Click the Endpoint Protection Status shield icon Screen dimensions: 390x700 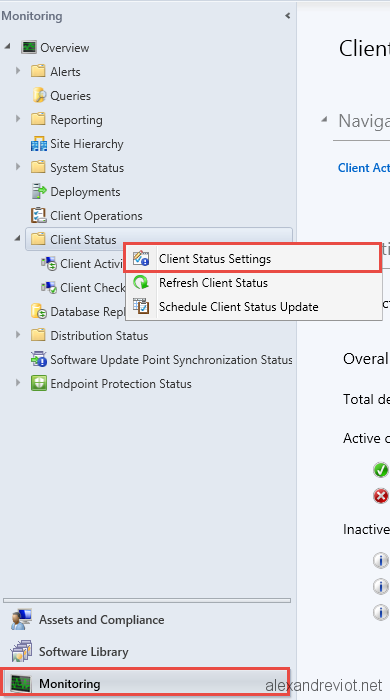pos(39,383)
